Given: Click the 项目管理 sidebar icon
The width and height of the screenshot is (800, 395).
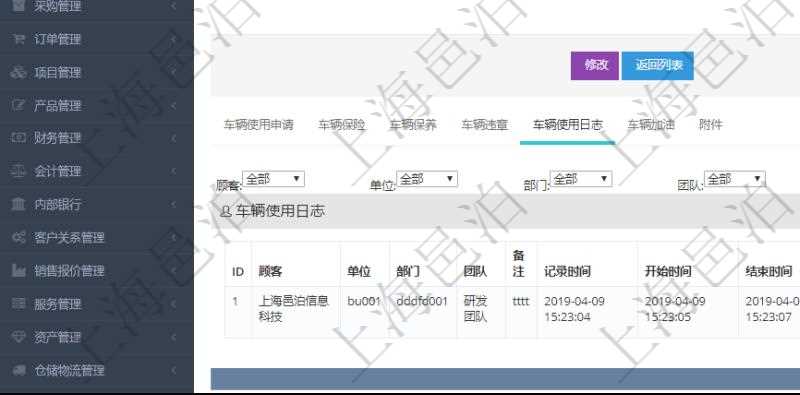Looking at the screenshot, I should point(19,72).
